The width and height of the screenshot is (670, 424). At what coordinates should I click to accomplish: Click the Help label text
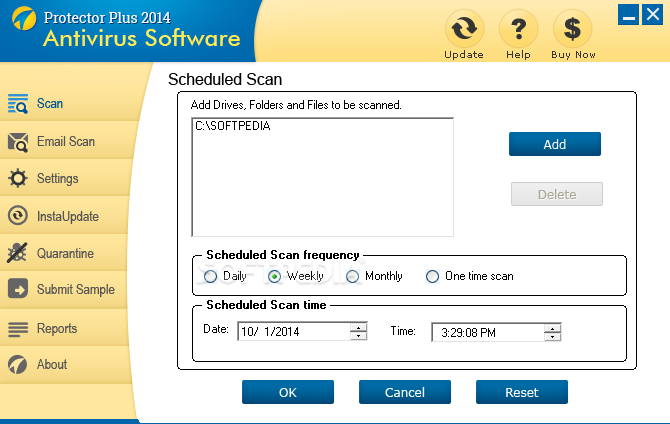coord(518,55)
